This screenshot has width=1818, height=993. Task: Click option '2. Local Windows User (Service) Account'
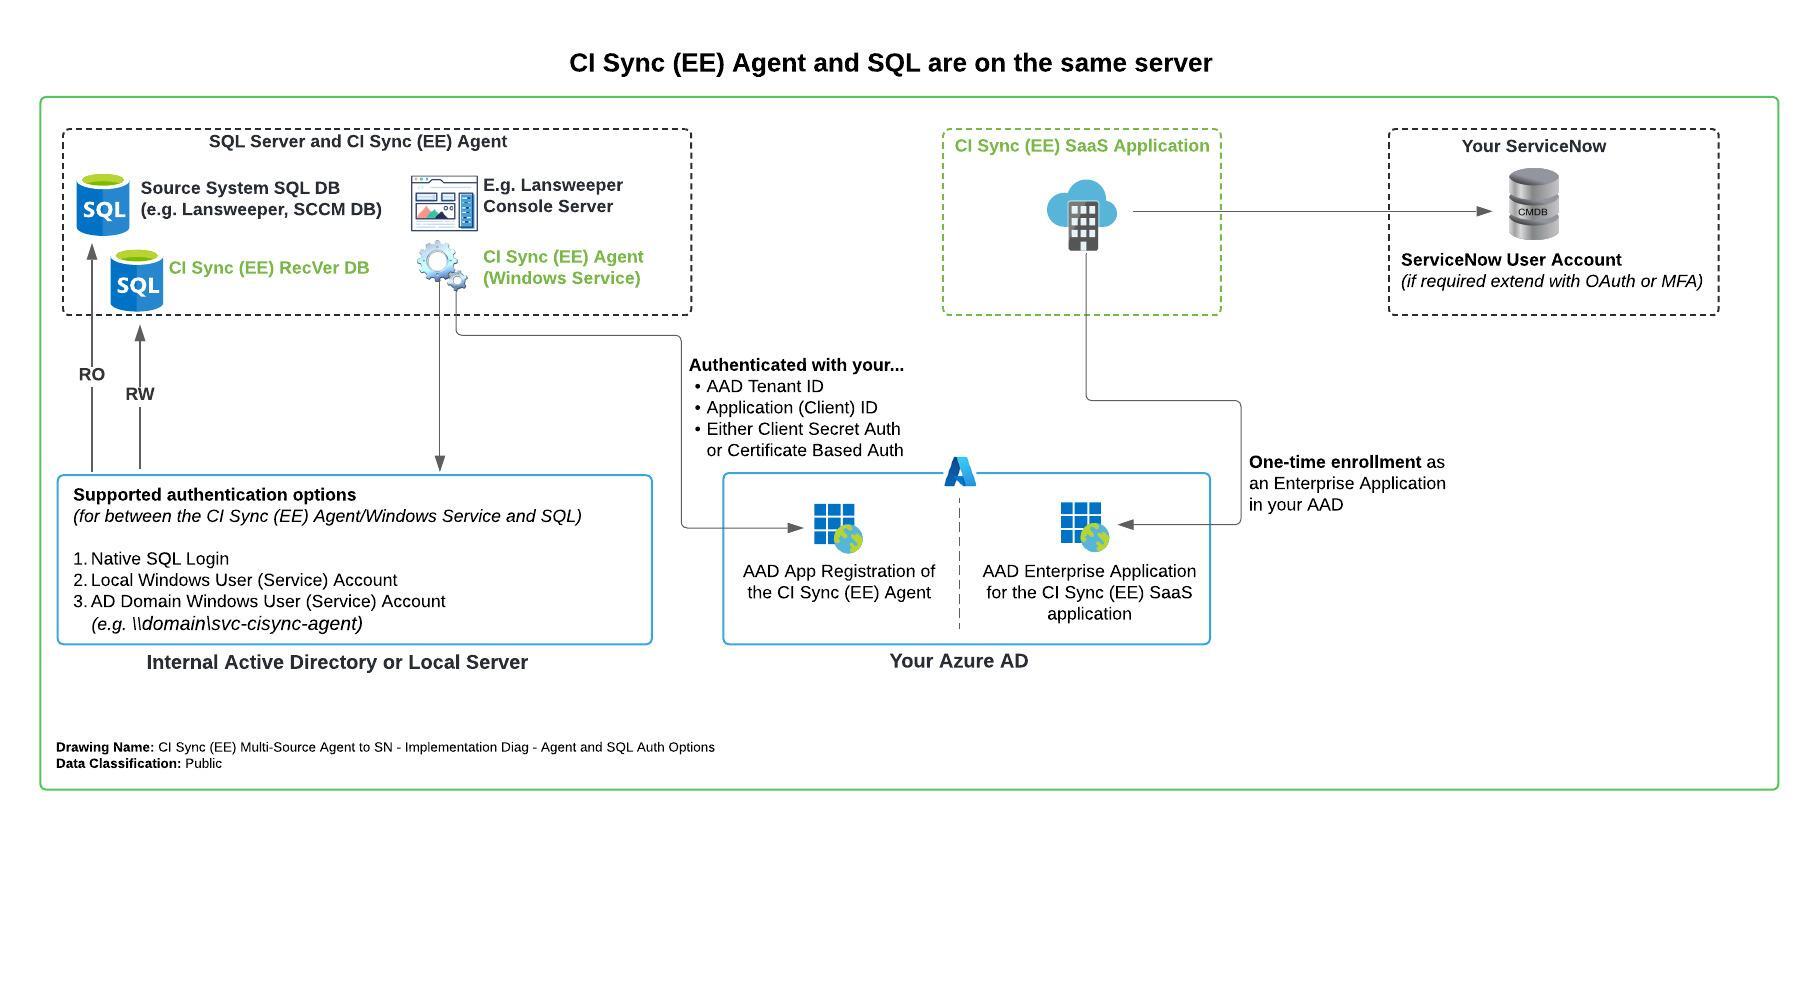click(x=235, y=580)
